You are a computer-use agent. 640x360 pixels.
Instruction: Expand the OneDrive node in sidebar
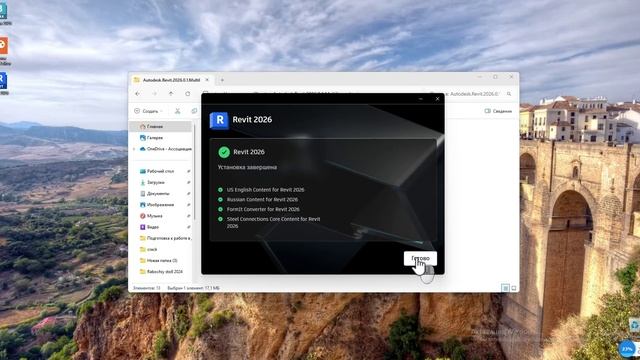[x=134, y=149]
